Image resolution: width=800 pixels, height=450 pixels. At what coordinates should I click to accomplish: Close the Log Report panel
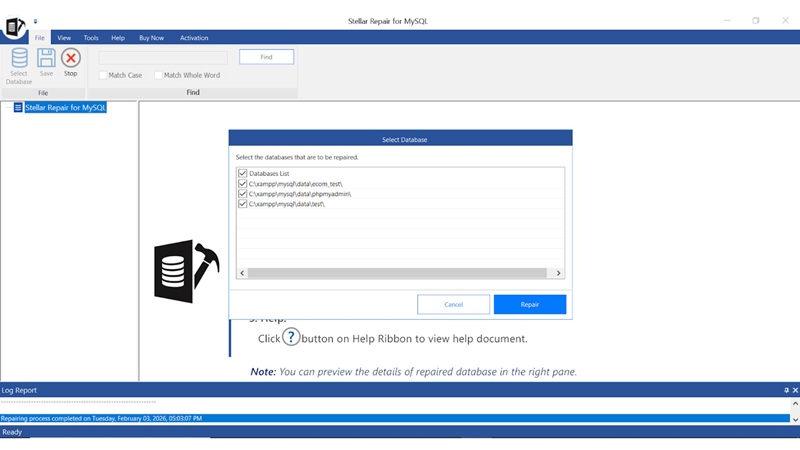pyautogui.click(x=795, y=389)
